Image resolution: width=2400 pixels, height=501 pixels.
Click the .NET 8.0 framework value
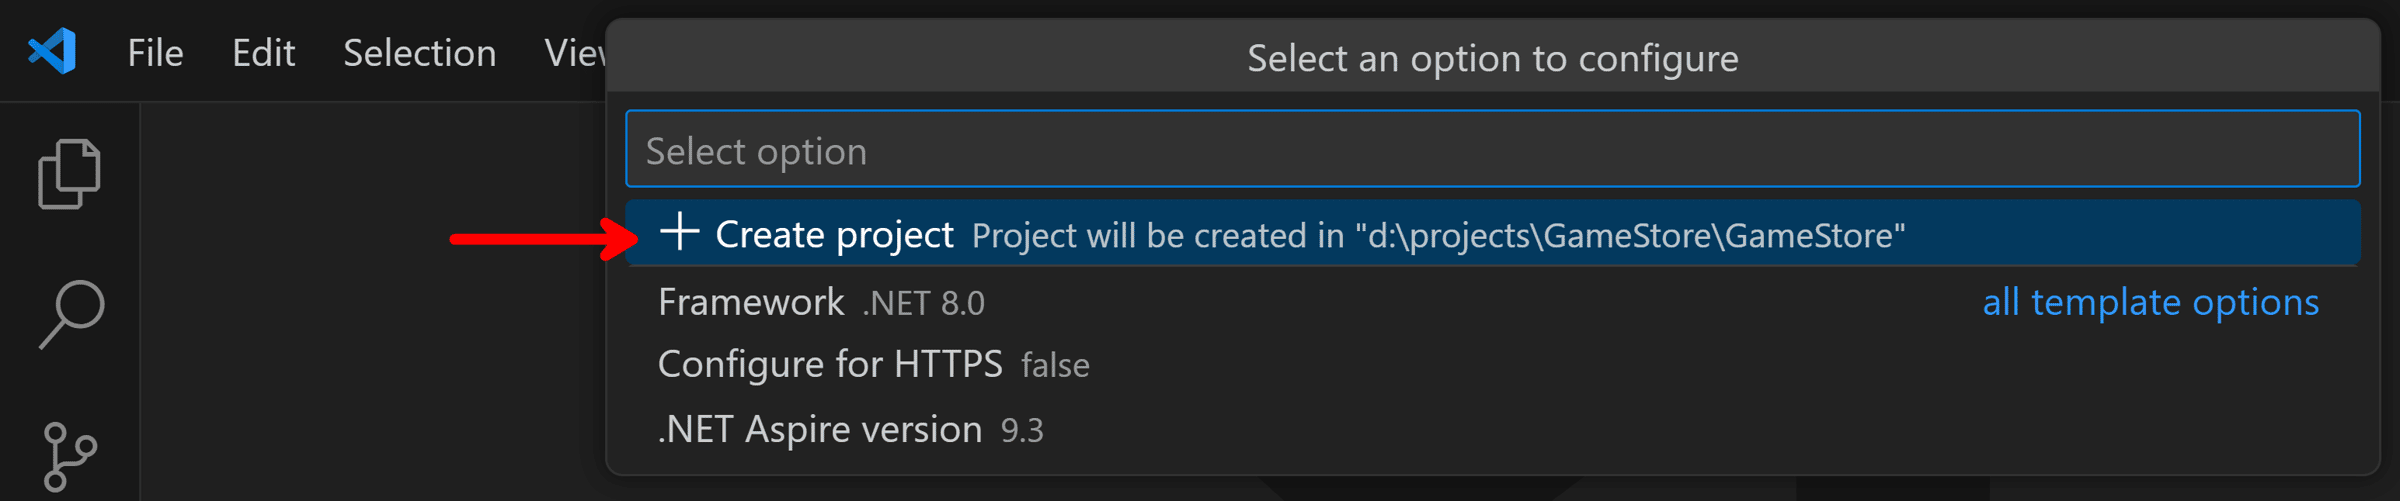(x=923, y=303)
